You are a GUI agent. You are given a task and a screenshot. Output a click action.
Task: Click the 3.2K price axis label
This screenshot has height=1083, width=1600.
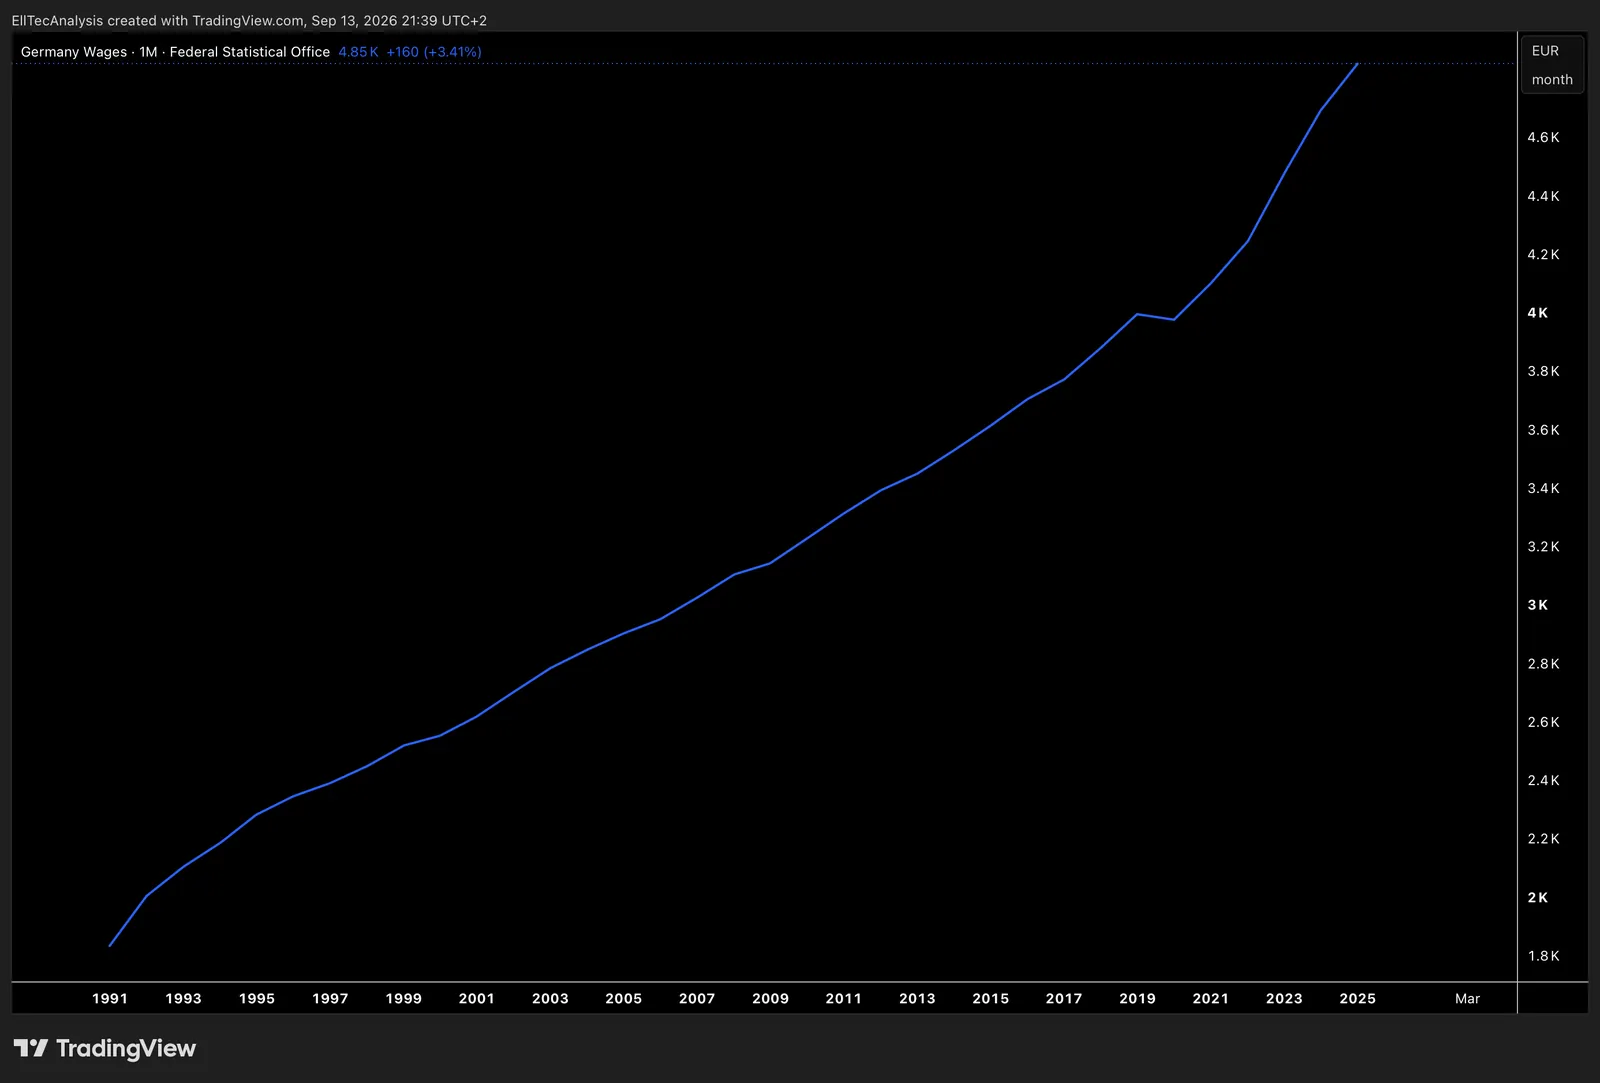[x=1543, y=547]
